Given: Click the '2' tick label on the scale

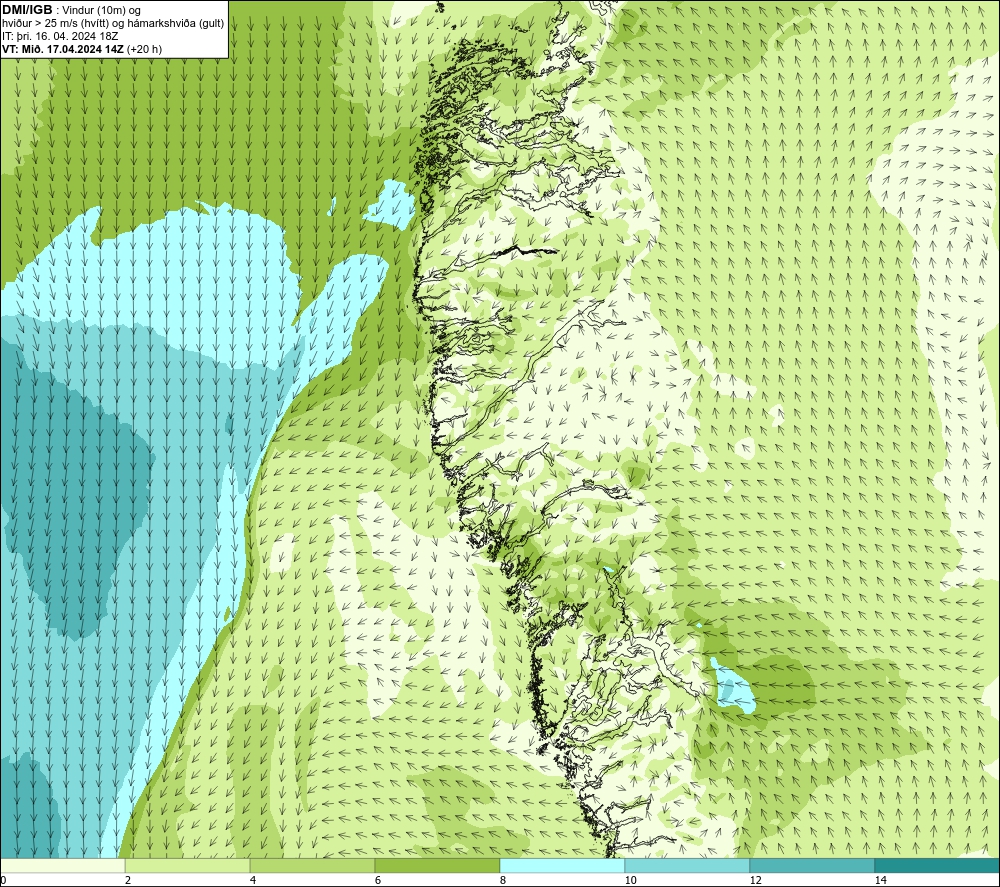Looking at the screenshot, I should click(x=128, y=880).
